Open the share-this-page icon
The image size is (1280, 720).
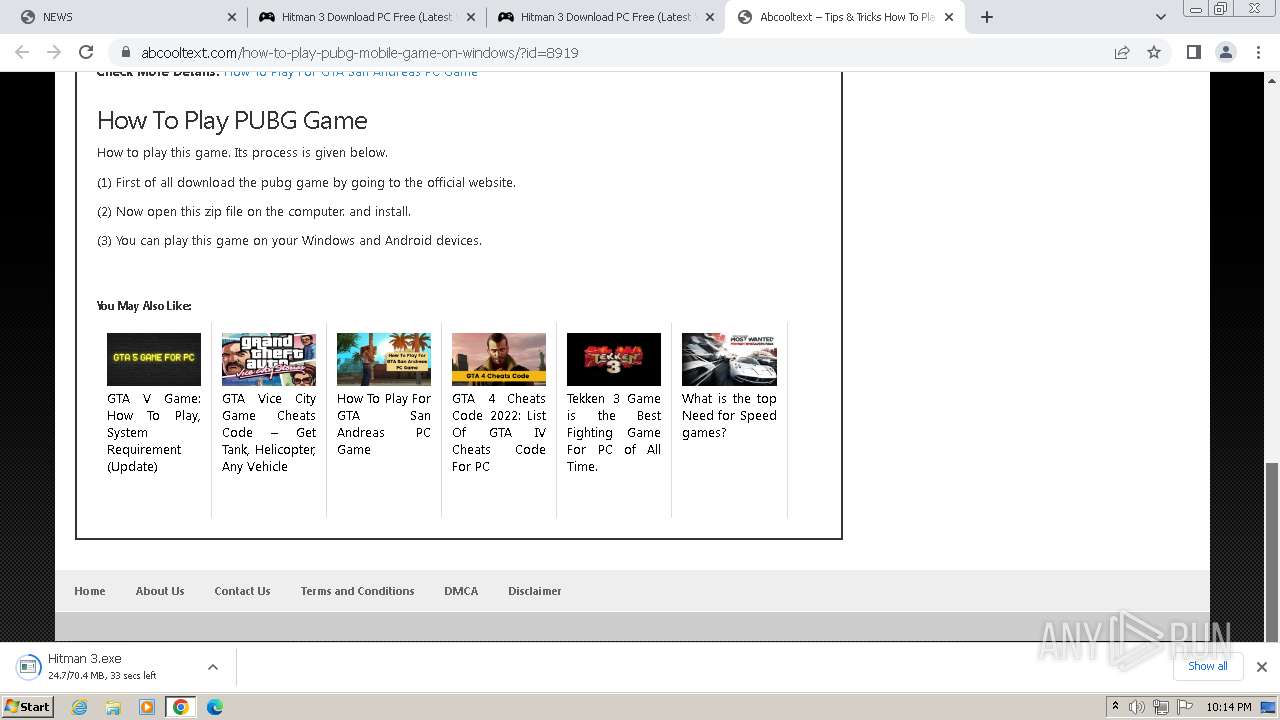pos(1122,52)
